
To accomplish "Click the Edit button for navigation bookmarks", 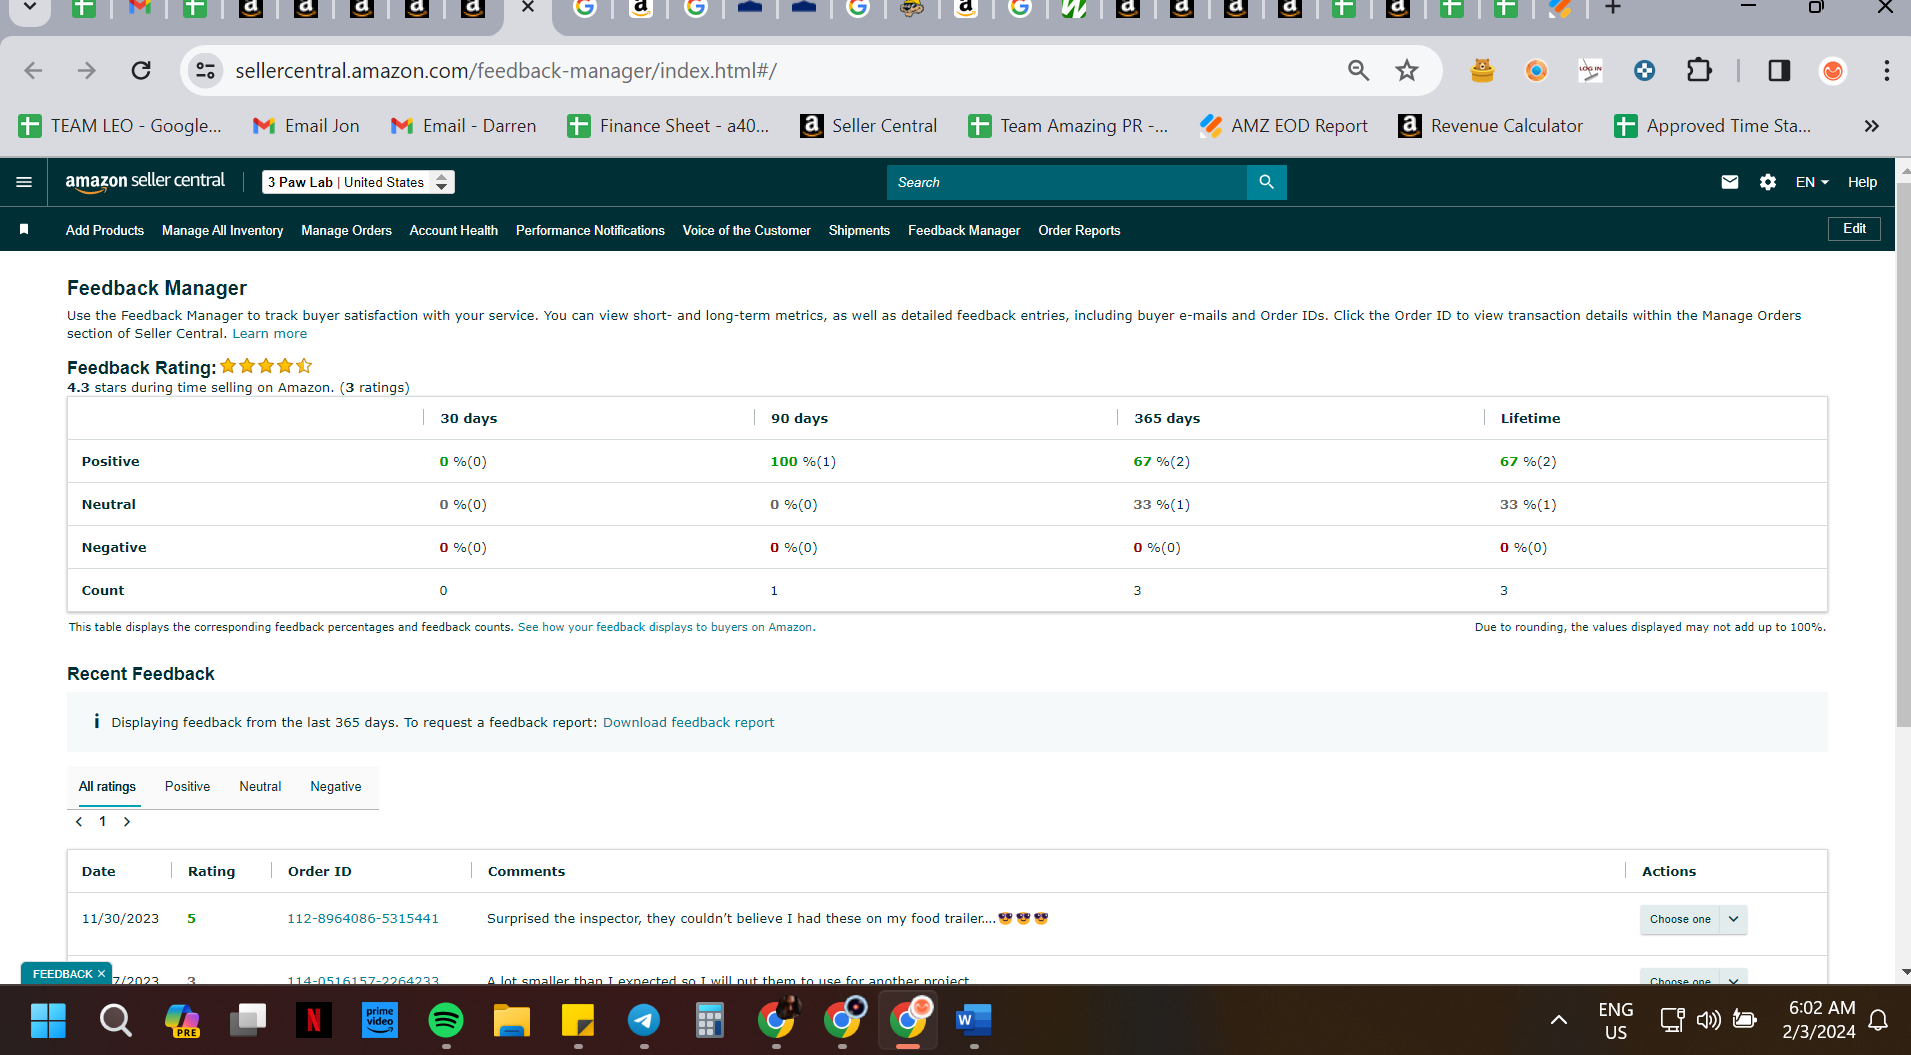I will pos(1854,229).
